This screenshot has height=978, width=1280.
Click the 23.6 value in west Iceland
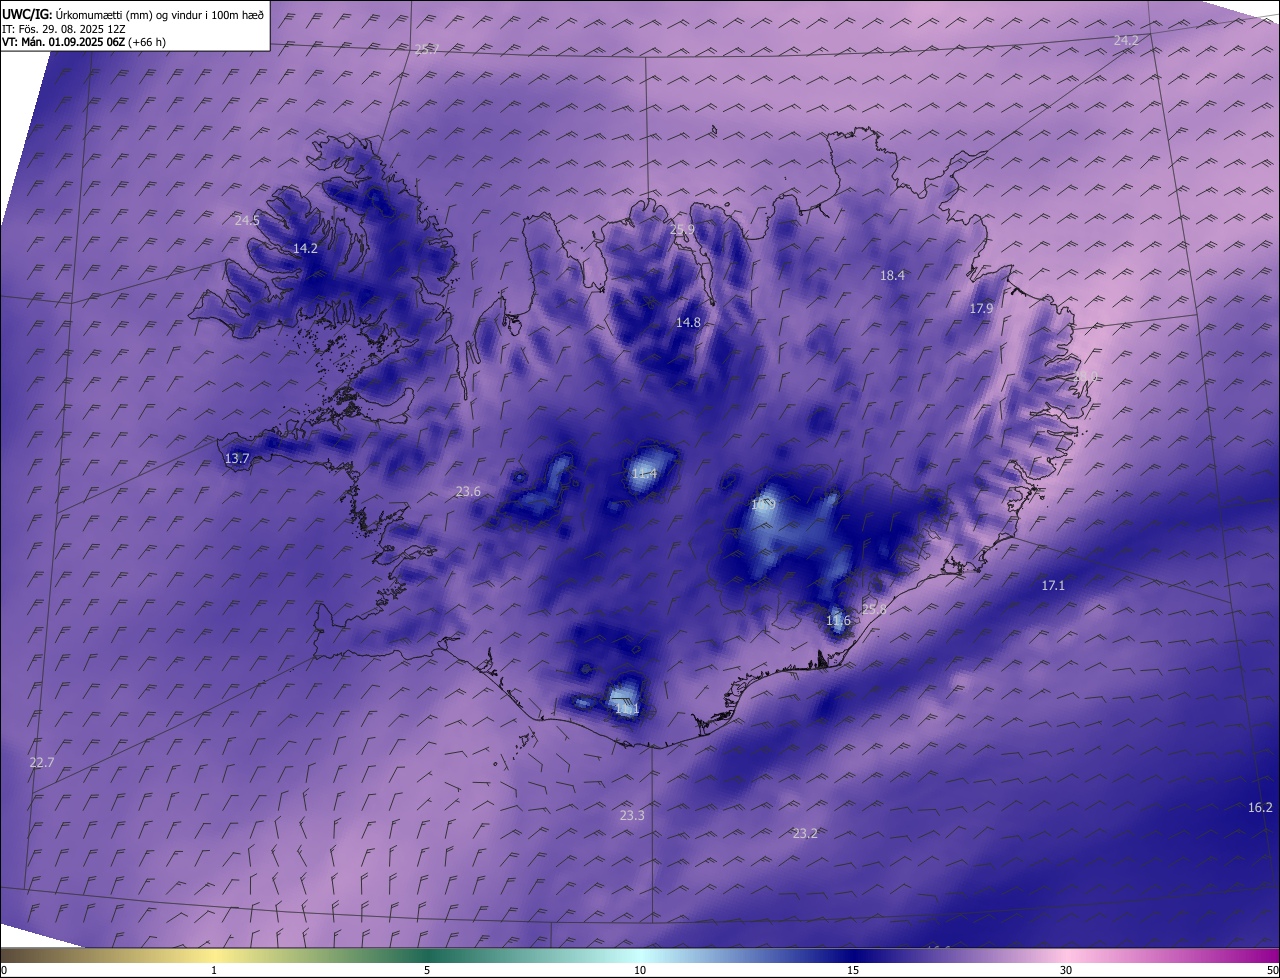pyautogui.click(x=468, y=491)
